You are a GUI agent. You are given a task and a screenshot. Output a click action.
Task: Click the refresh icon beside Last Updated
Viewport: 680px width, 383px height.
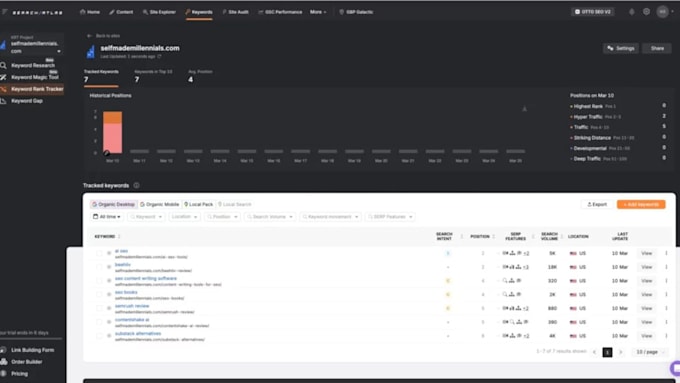coord(159,56)
